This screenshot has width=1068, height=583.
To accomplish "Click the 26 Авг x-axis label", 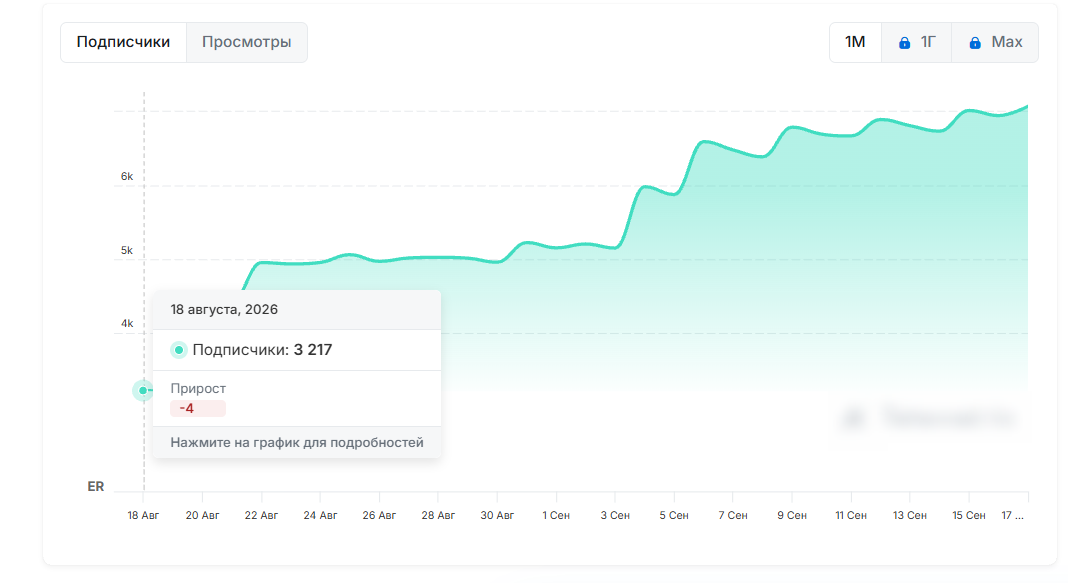I will point(379,516).
